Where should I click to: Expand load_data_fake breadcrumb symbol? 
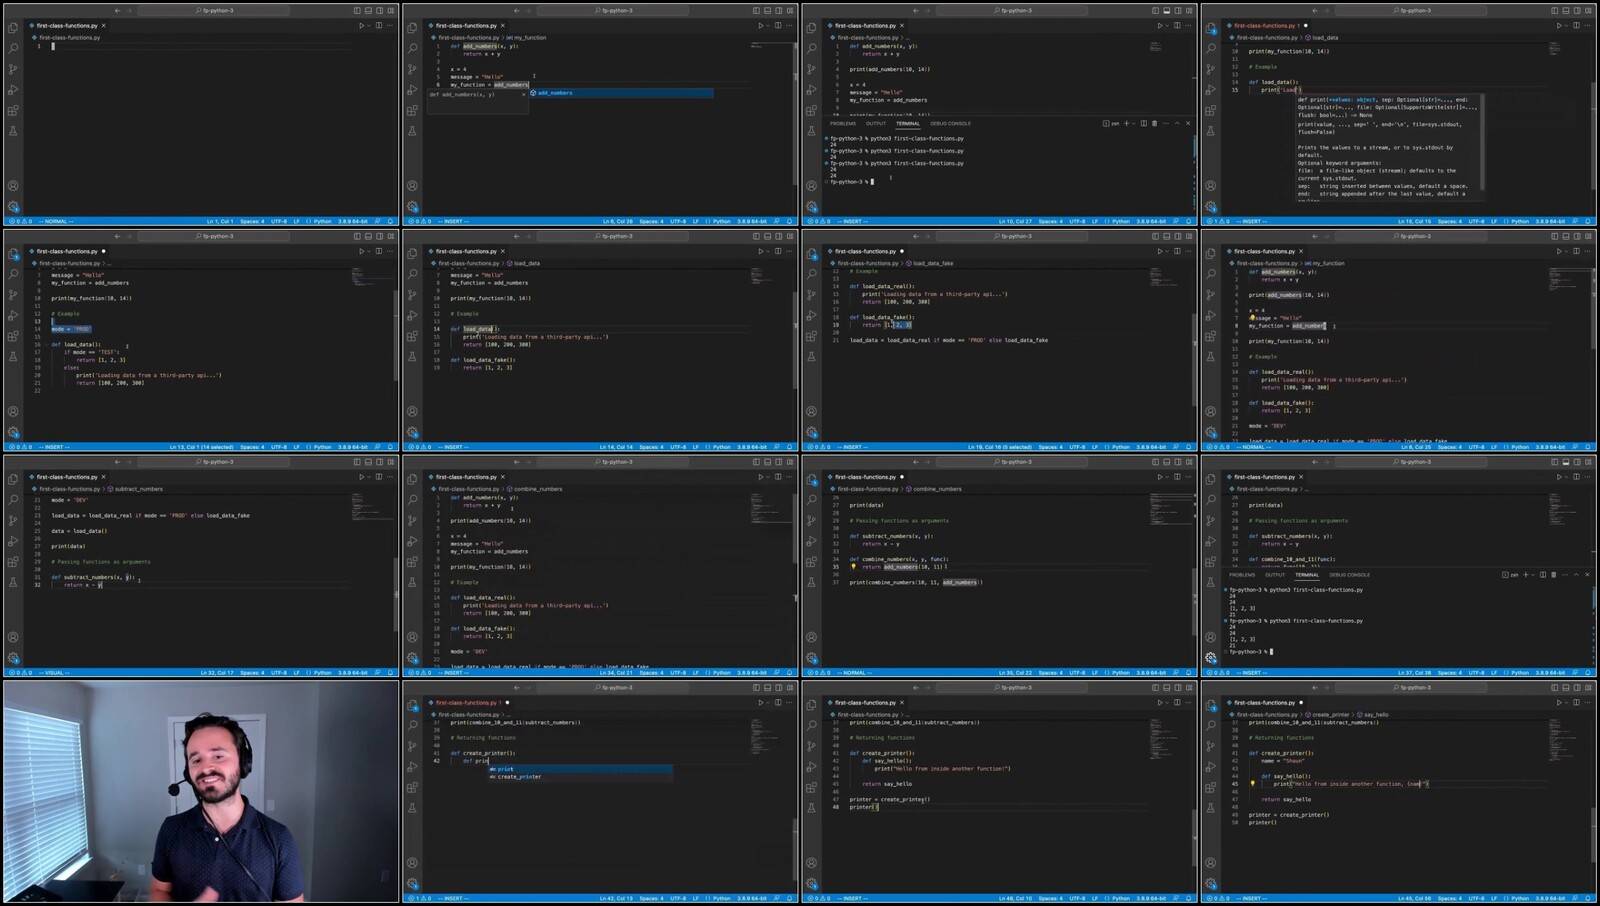(933, 263)
